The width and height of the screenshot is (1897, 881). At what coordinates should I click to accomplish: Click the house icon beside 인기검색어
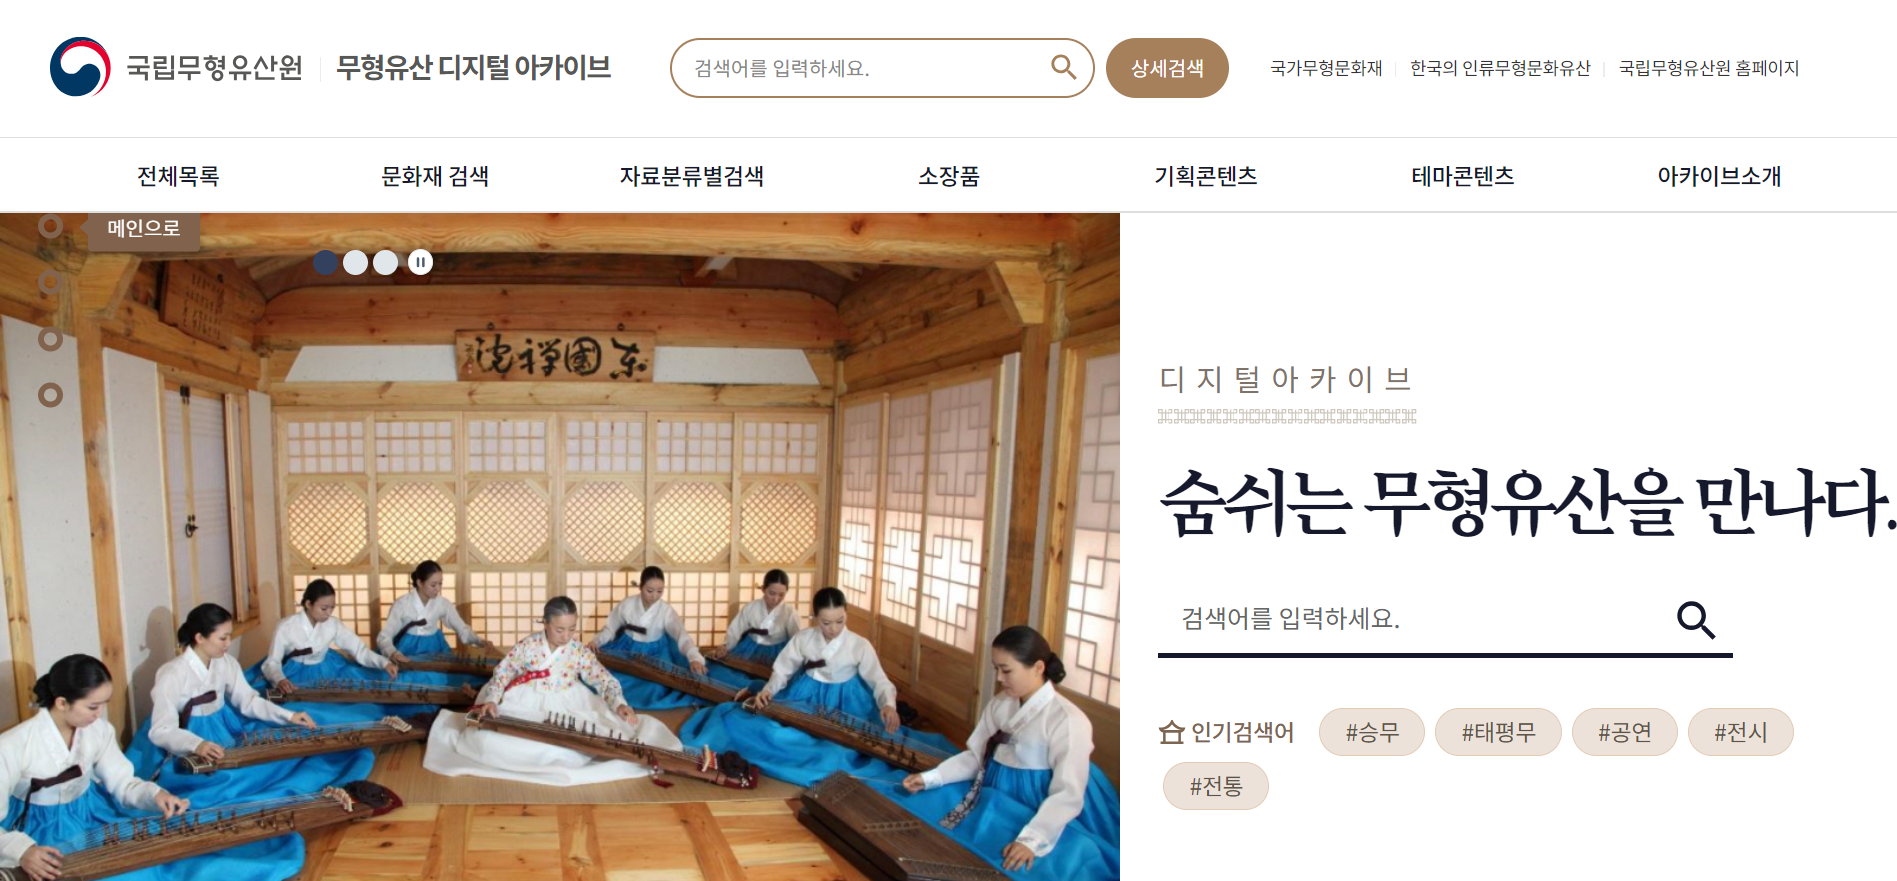pyautogui.click(x=1171, y=732)
